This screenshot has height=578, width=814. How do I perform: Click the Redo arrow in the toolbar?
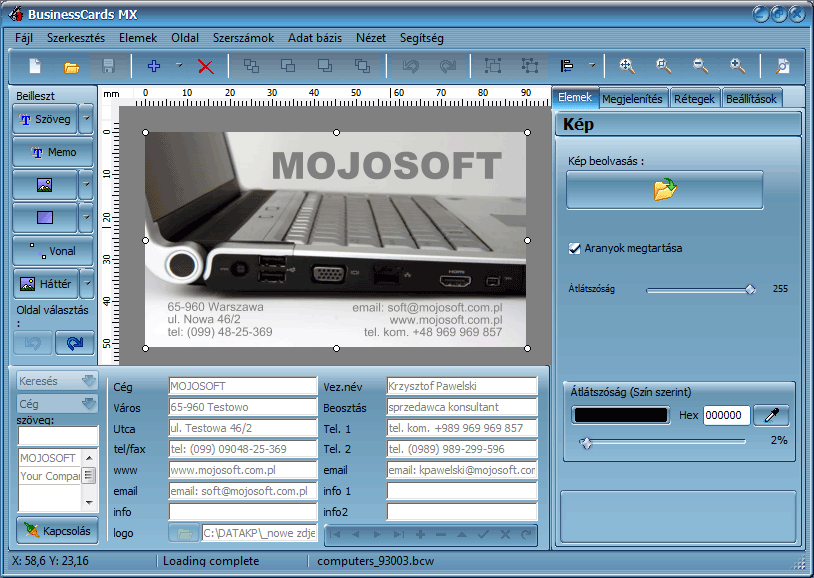(447, 66)
